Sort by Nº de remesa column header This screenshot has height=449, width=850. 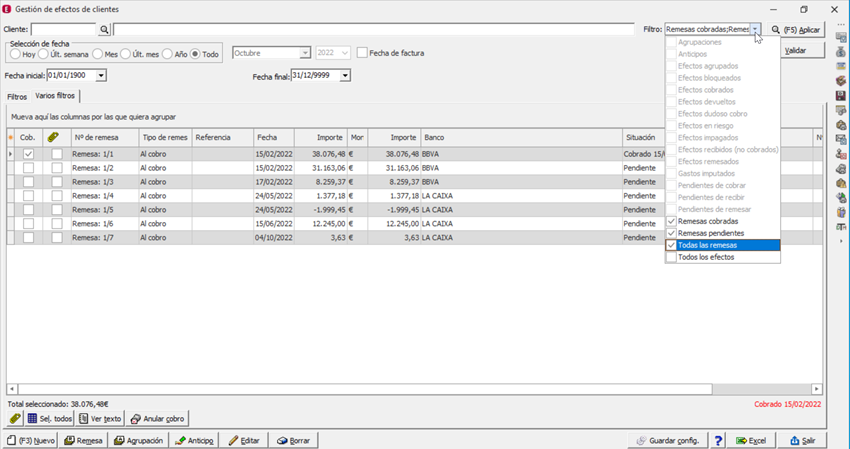coord(105,138)
